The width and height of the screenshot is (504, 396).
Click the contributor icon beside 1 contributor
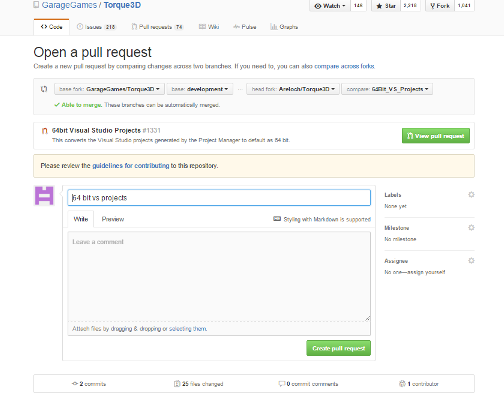[x=402, y=384]
